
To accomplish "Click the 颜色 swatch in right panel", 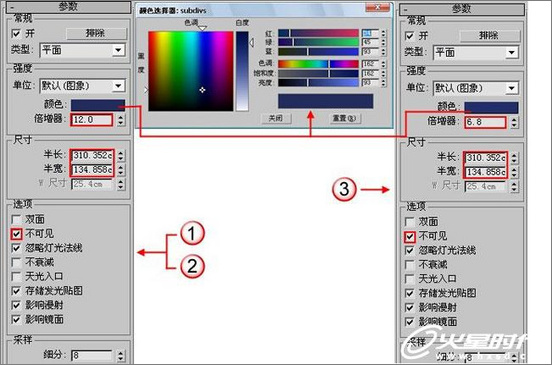I will coord(491,107).
